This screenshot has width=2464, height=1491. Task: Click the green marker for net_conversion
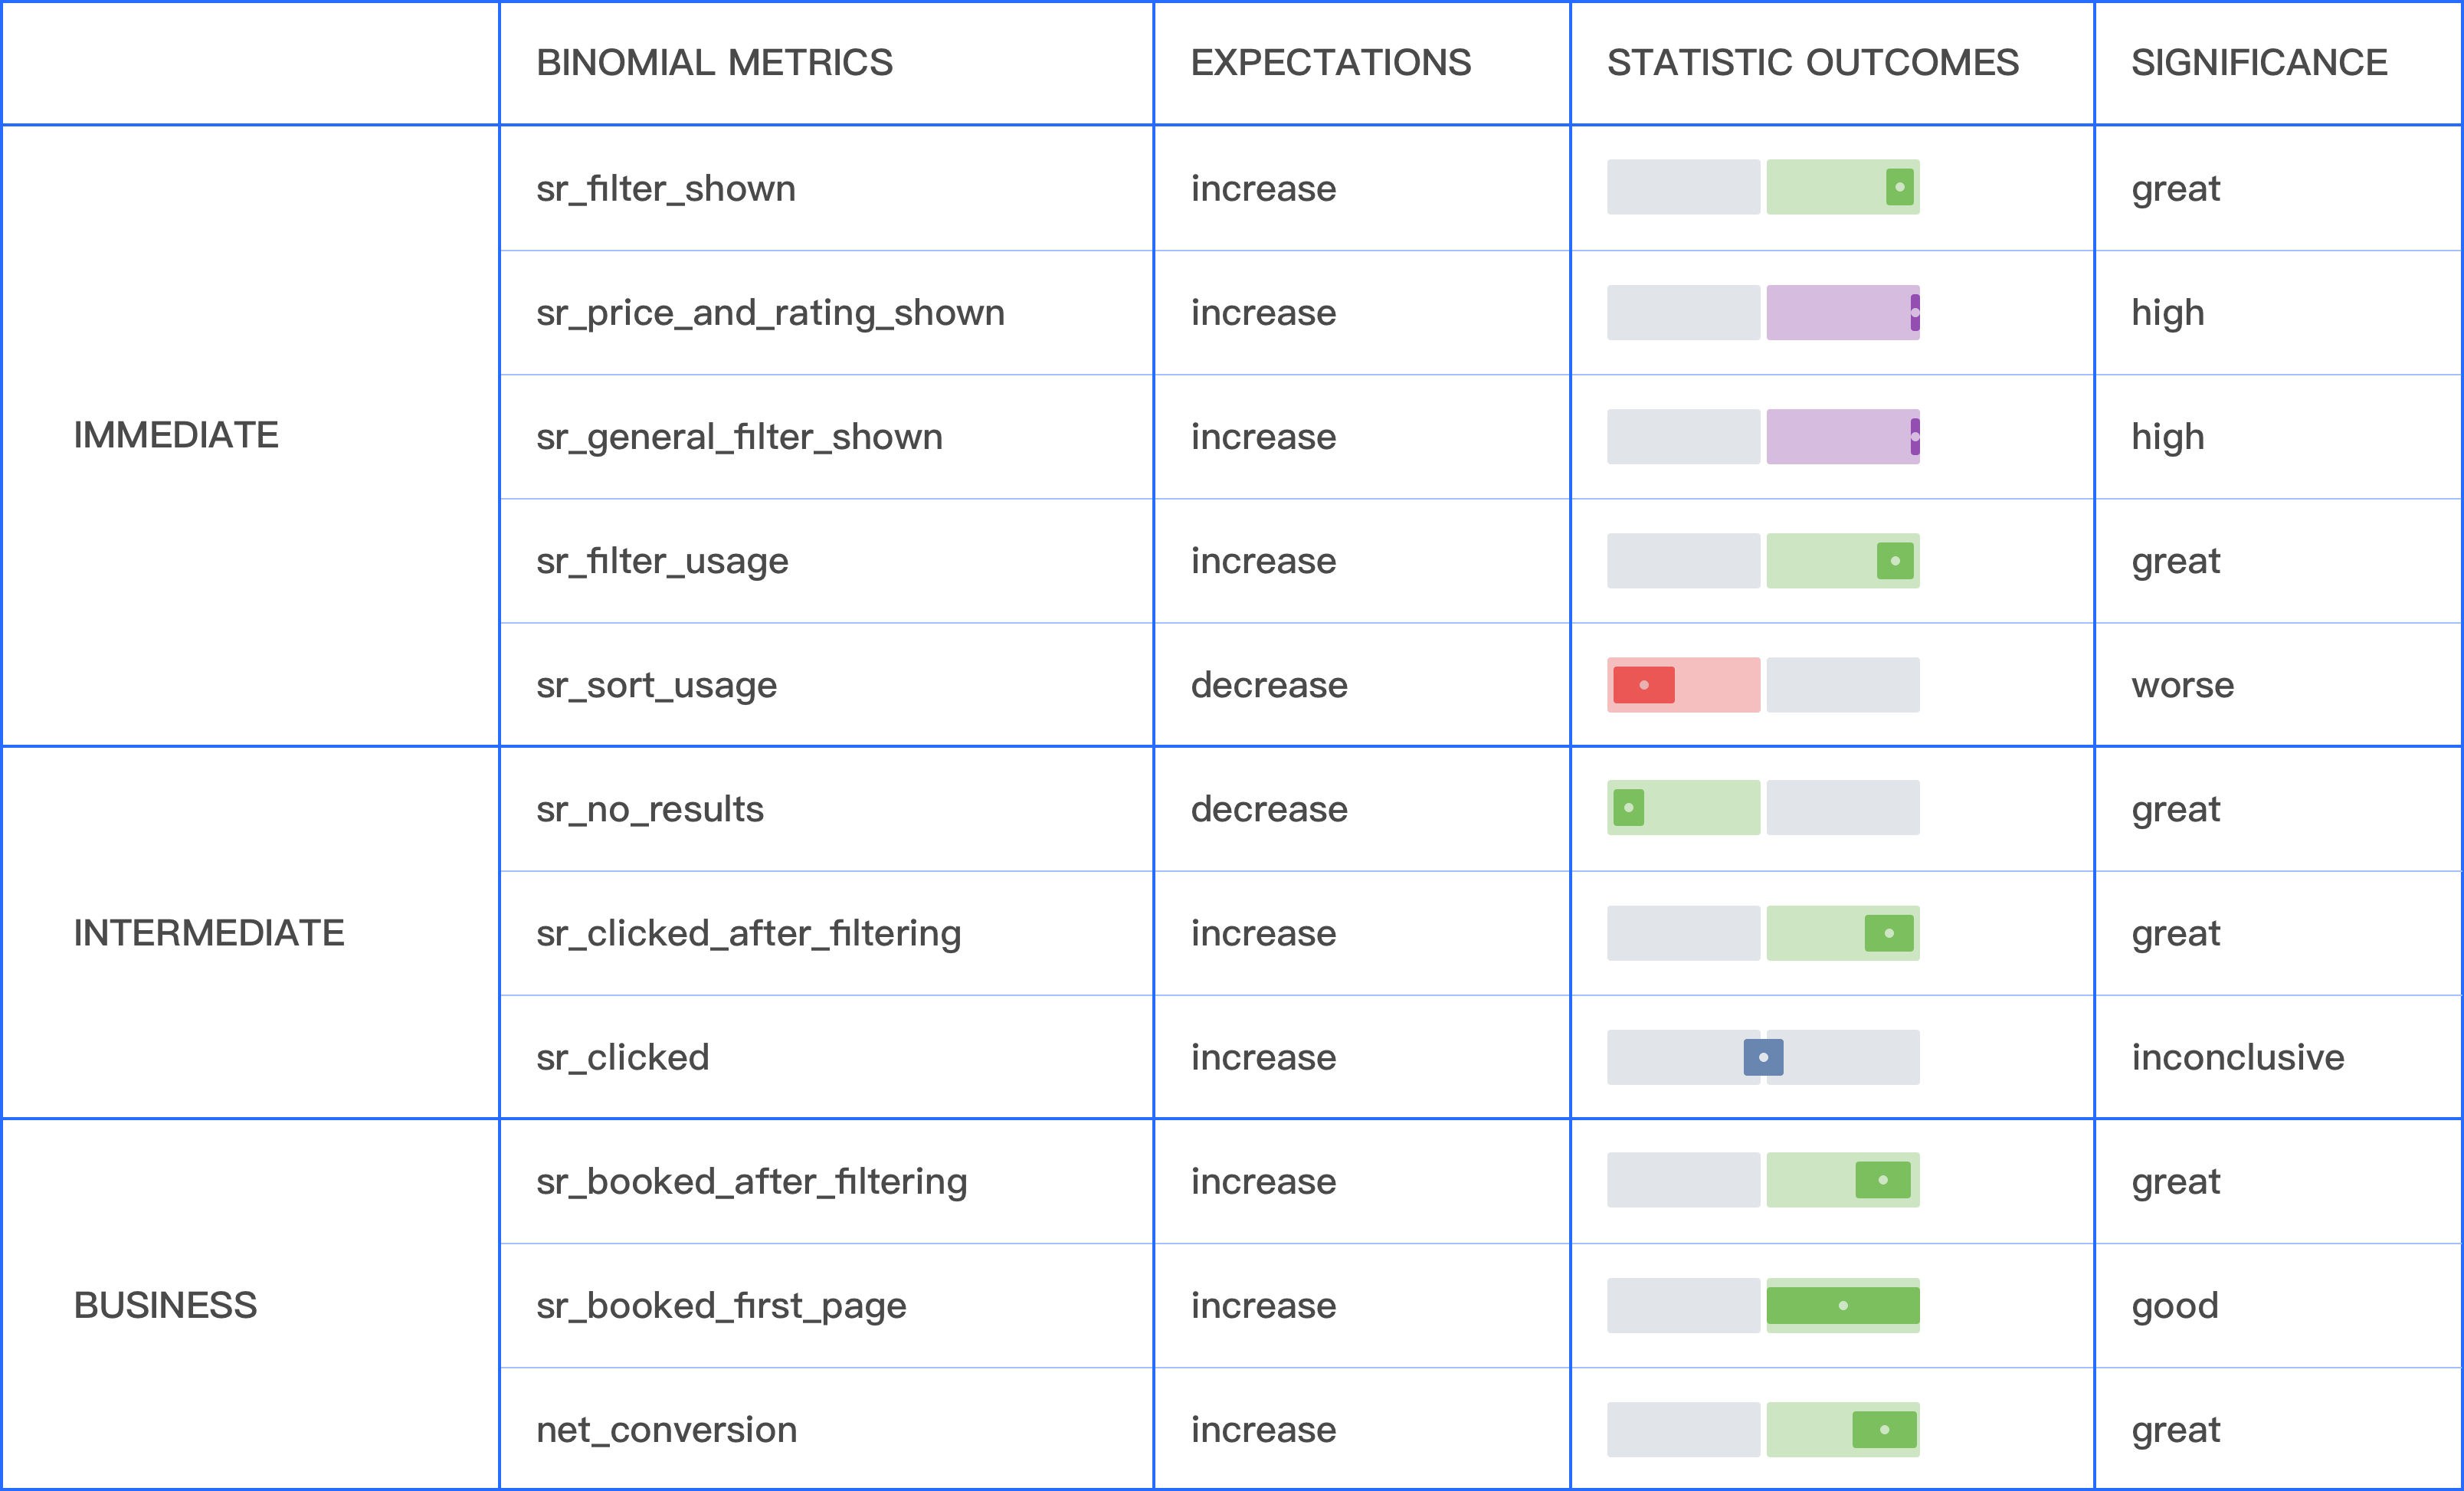pos(1884,1430)
